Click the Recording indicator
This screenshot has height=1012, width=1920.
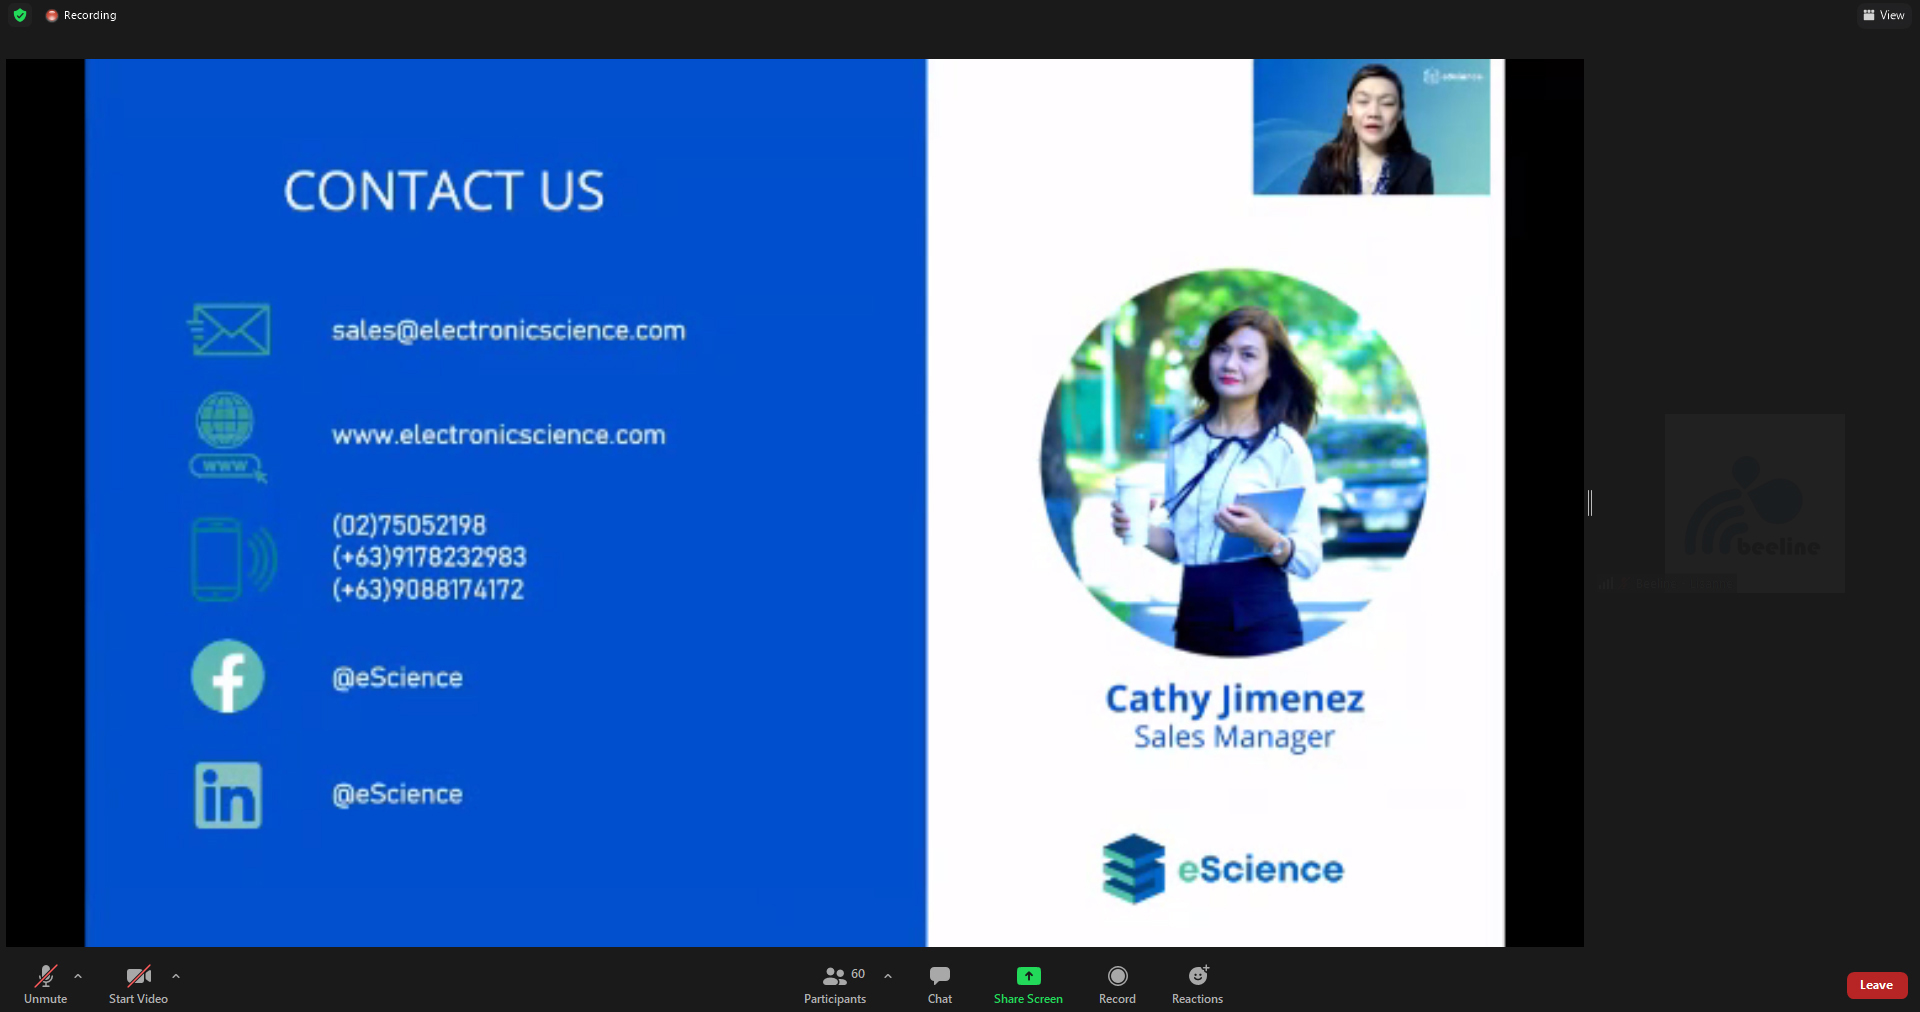(81, 15)
